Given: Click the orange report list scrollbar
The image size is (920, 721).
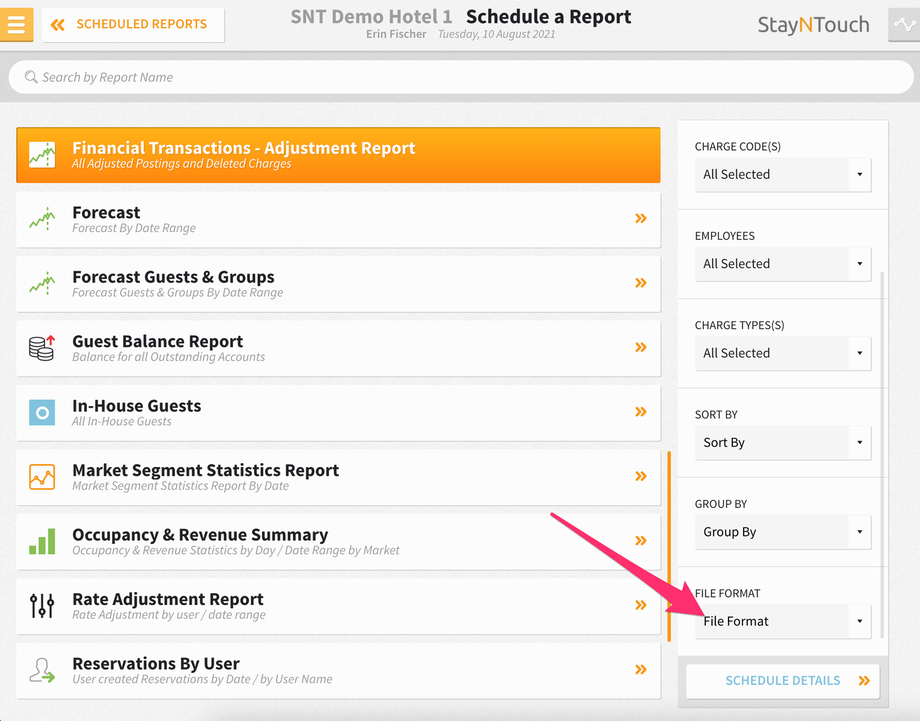Looking at the screenshot, I should (x=669, y=546).
